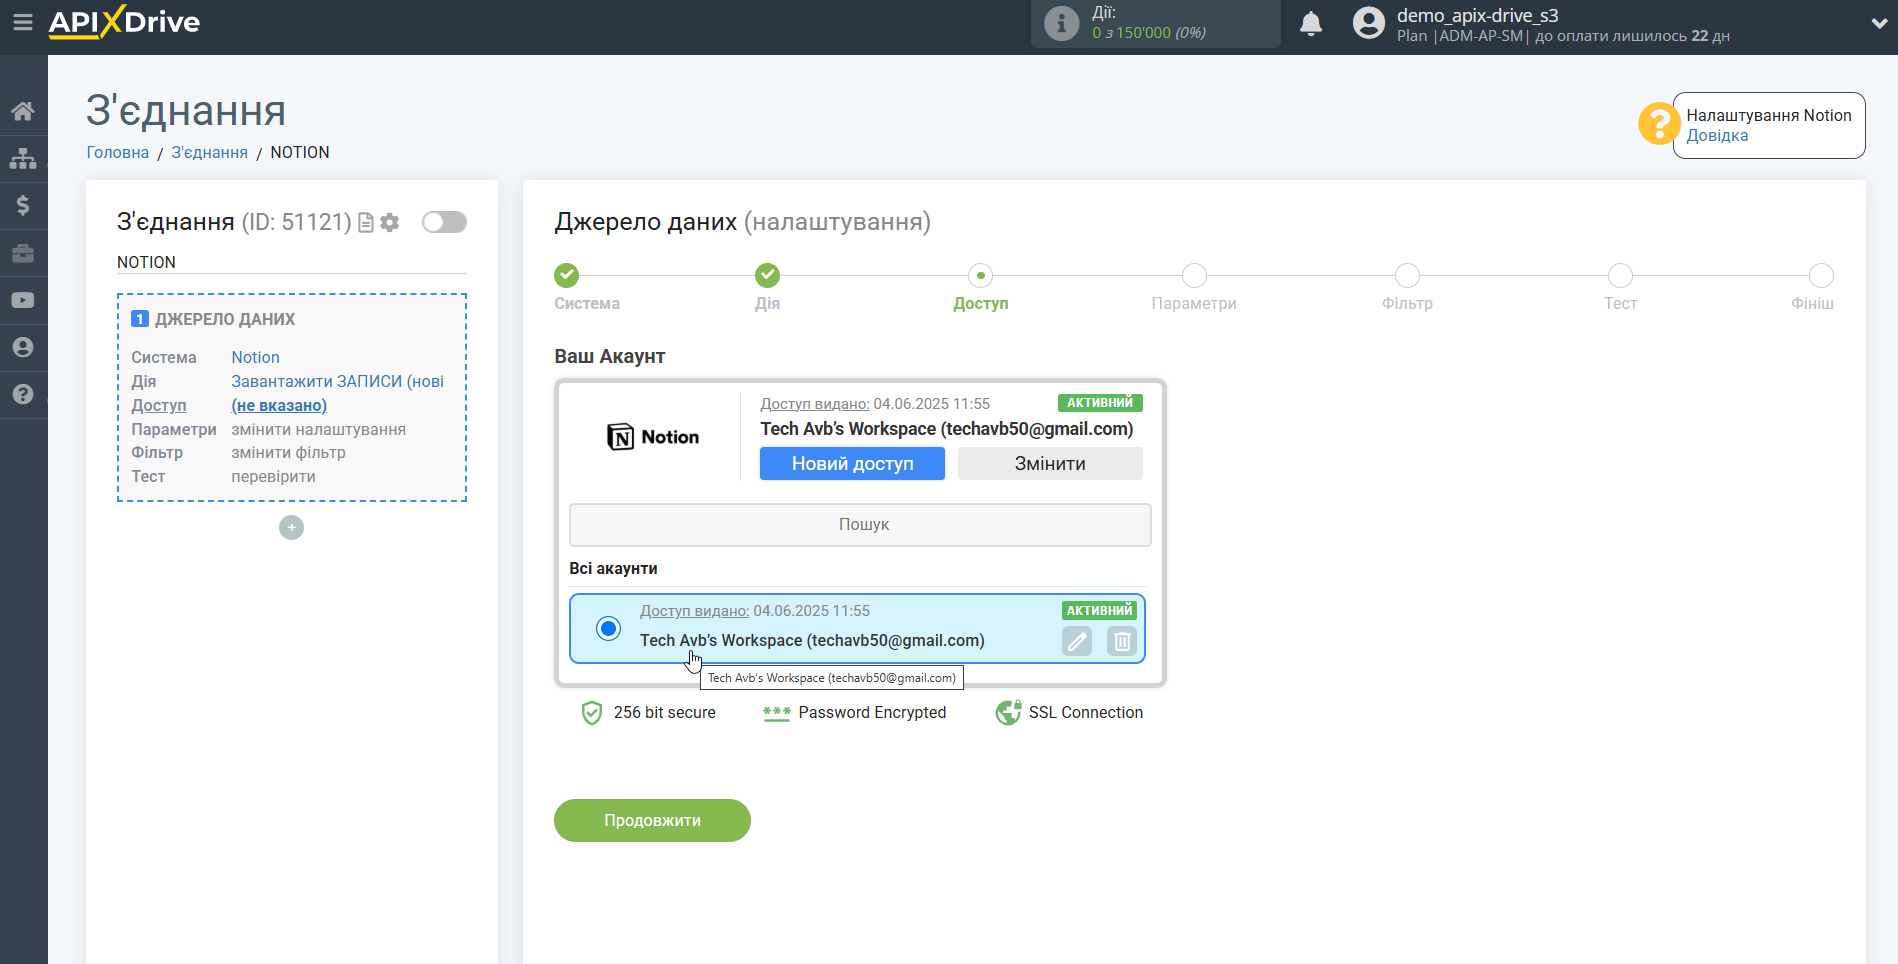Click the Продовжити button
This screenshot has height=964, width=1898.
point(652,821)
